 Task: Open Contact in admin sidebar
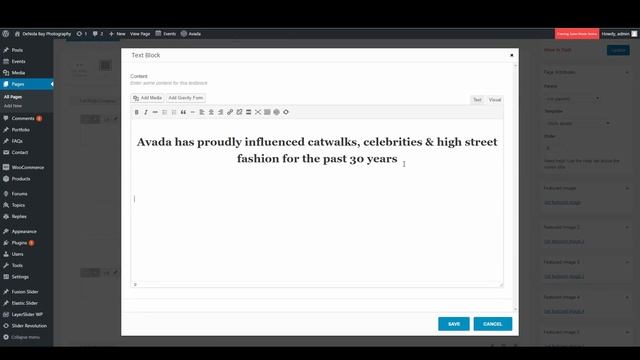(x=27, y=152)
